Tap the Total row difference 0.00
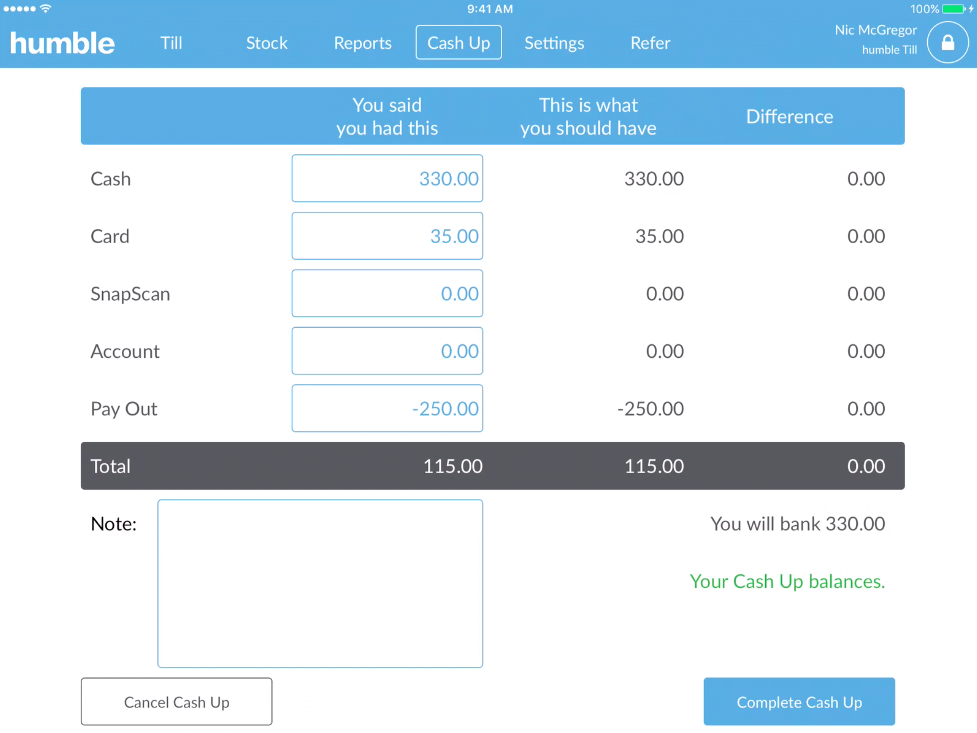This screenshot has height=733, width=977. point(865,466)
